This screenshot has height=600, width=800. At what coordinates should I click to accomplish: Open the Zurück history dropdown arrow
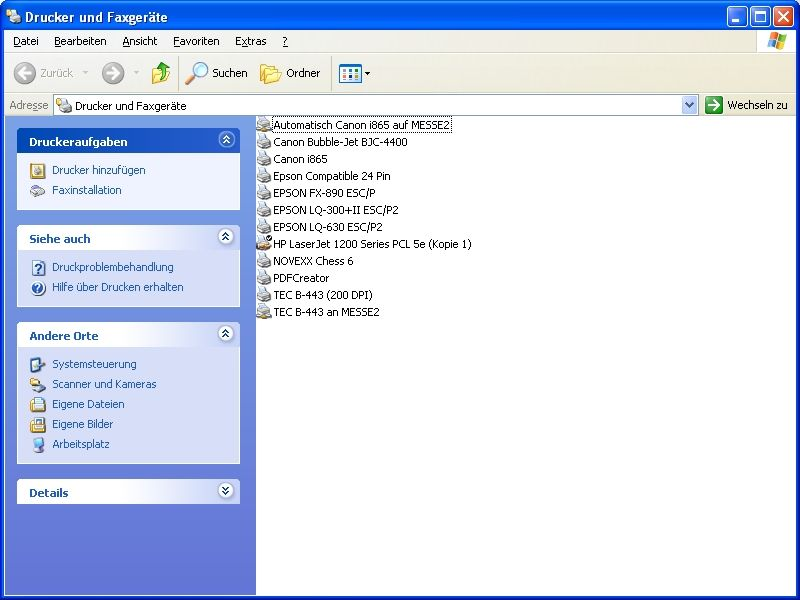86,73
